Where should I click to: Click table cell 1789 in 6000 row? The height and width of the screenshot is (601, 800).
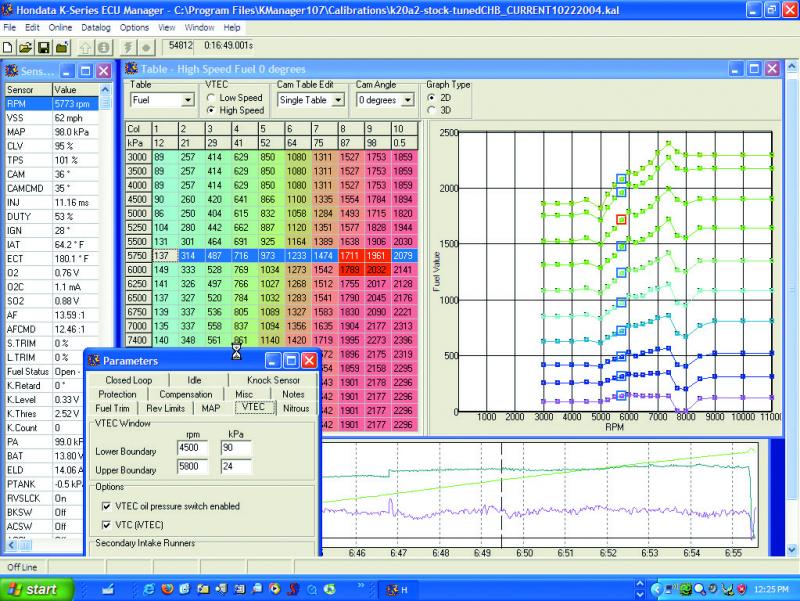click(350, 270)
